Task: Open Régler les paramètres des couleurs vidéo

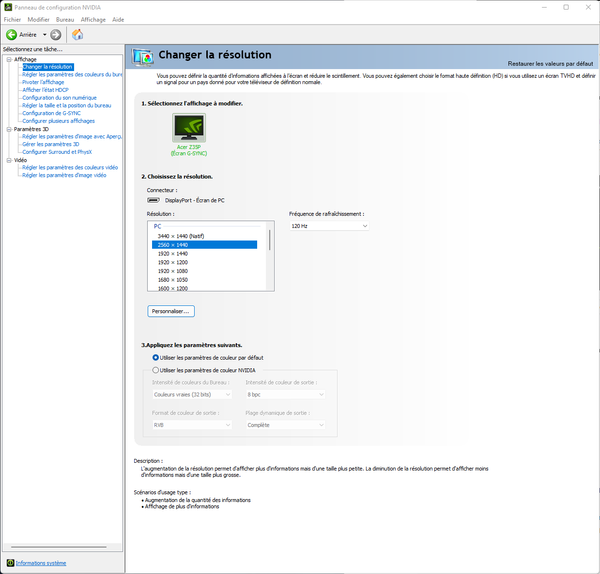Action: (x=70, y=168)
